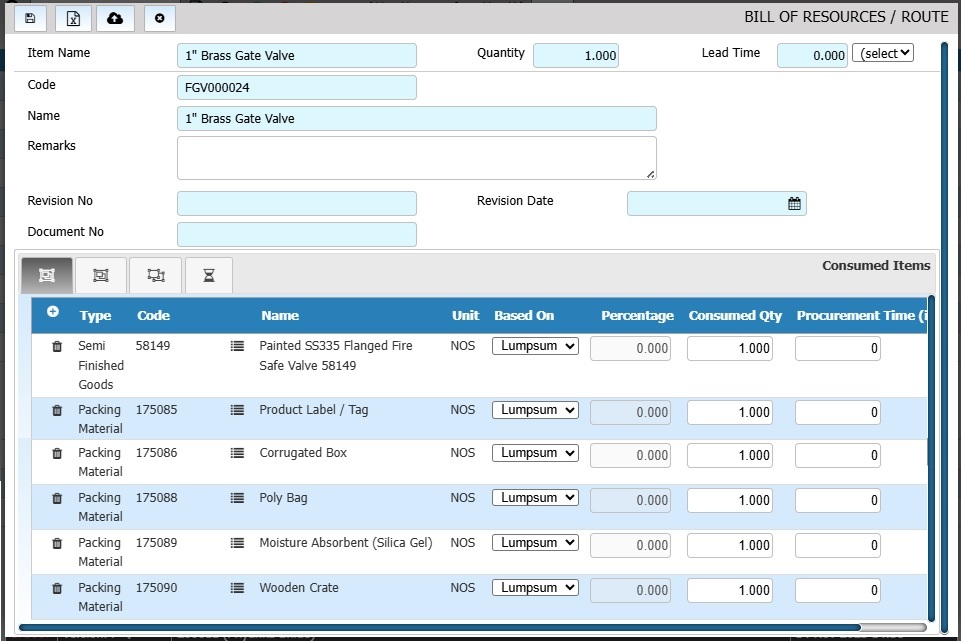Open the Based On dropdown for Corrugated Box
The width and height of the screenshot is (961, 641).
pyautogui.click(x=535, y=453)
